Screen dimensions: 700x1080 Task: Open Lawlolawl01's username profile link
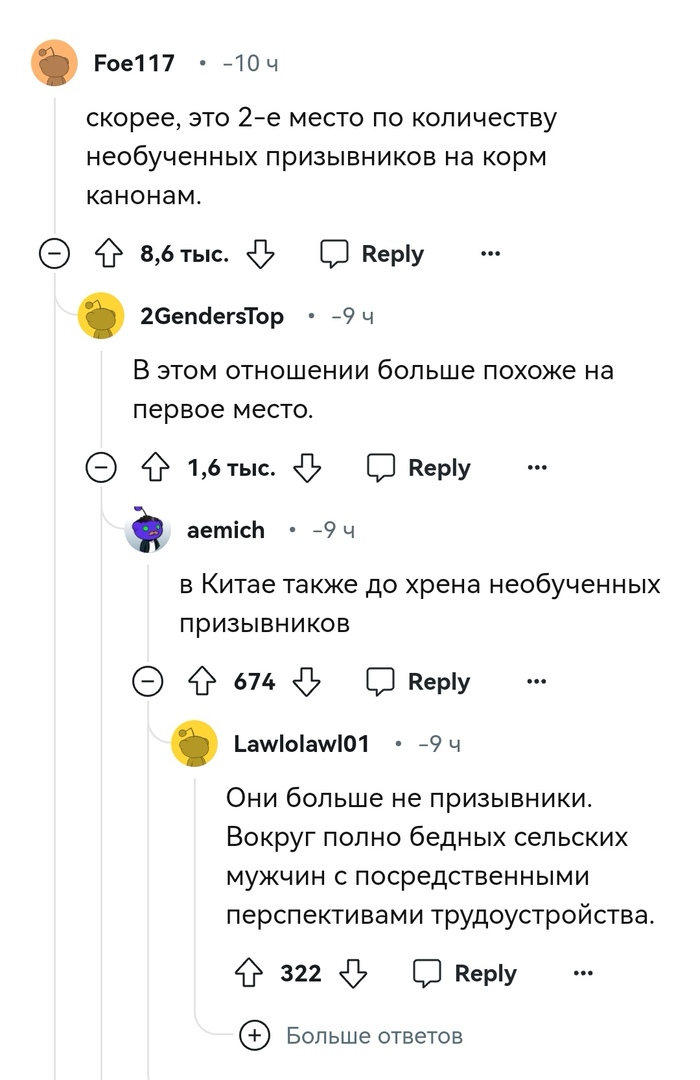301,744
